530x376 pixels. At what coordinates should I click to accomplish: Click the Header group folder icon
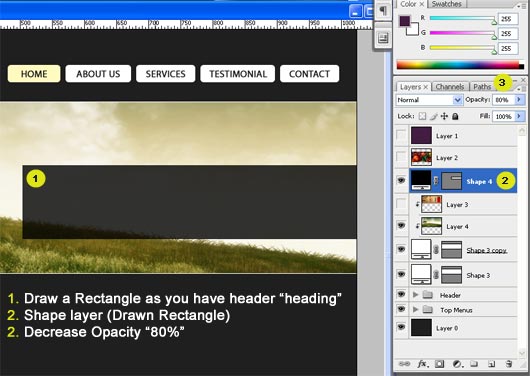pyautogui.click(x=428, y=295)
